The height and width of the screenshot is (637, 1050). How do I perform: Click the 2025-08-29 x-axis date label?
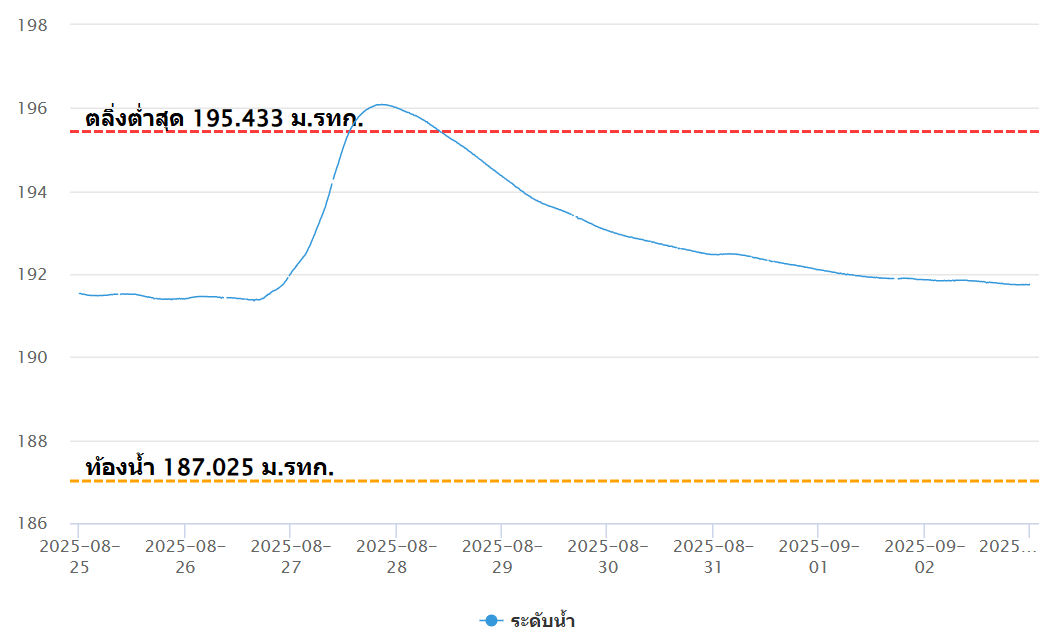click(x=502, y=556)
